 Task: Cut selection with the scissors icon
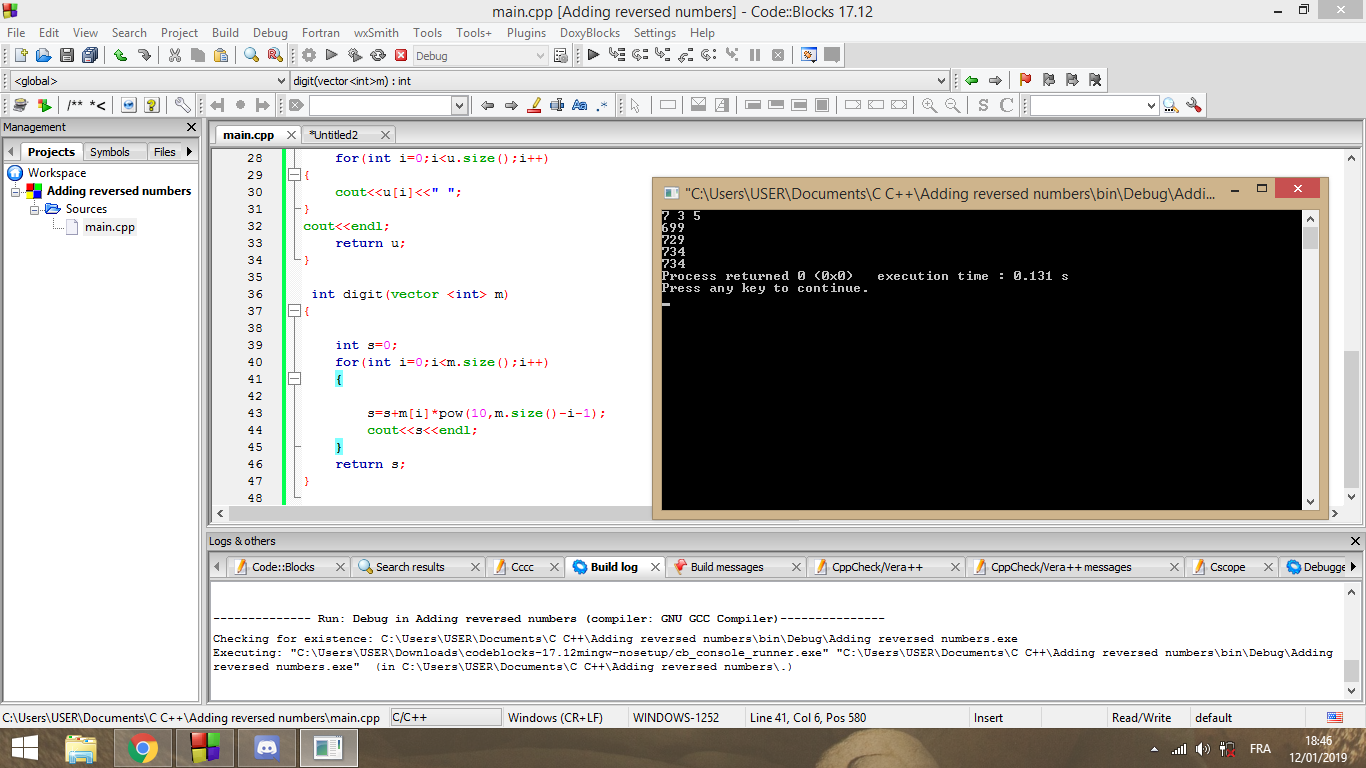pyautogui.click(x=175, y=56)
